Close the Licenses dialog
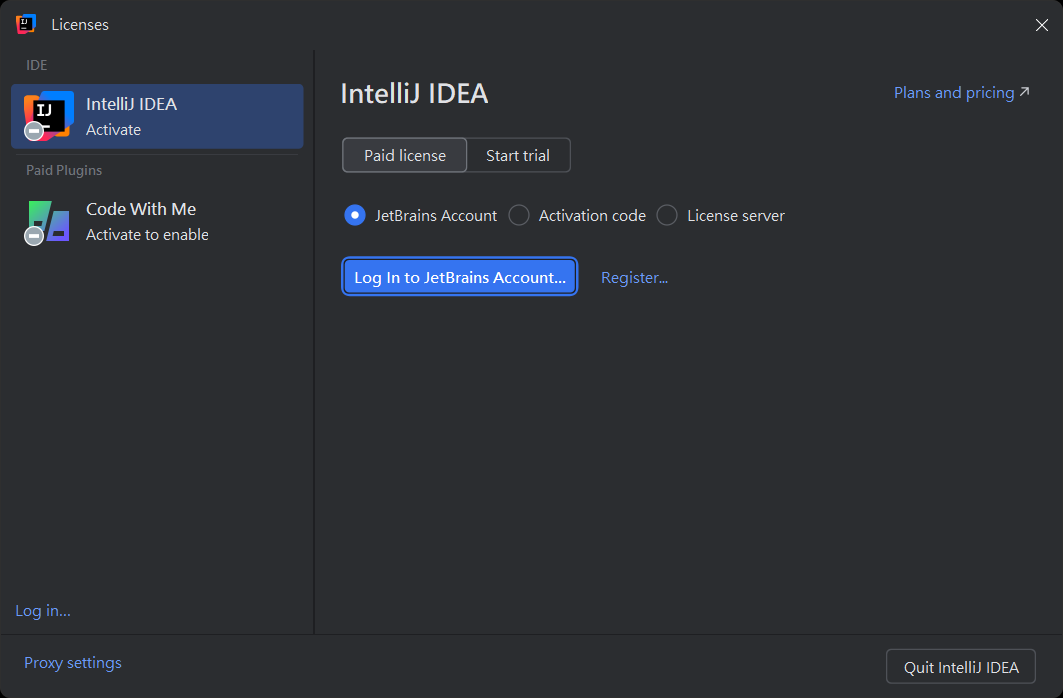 (1041, 25)
